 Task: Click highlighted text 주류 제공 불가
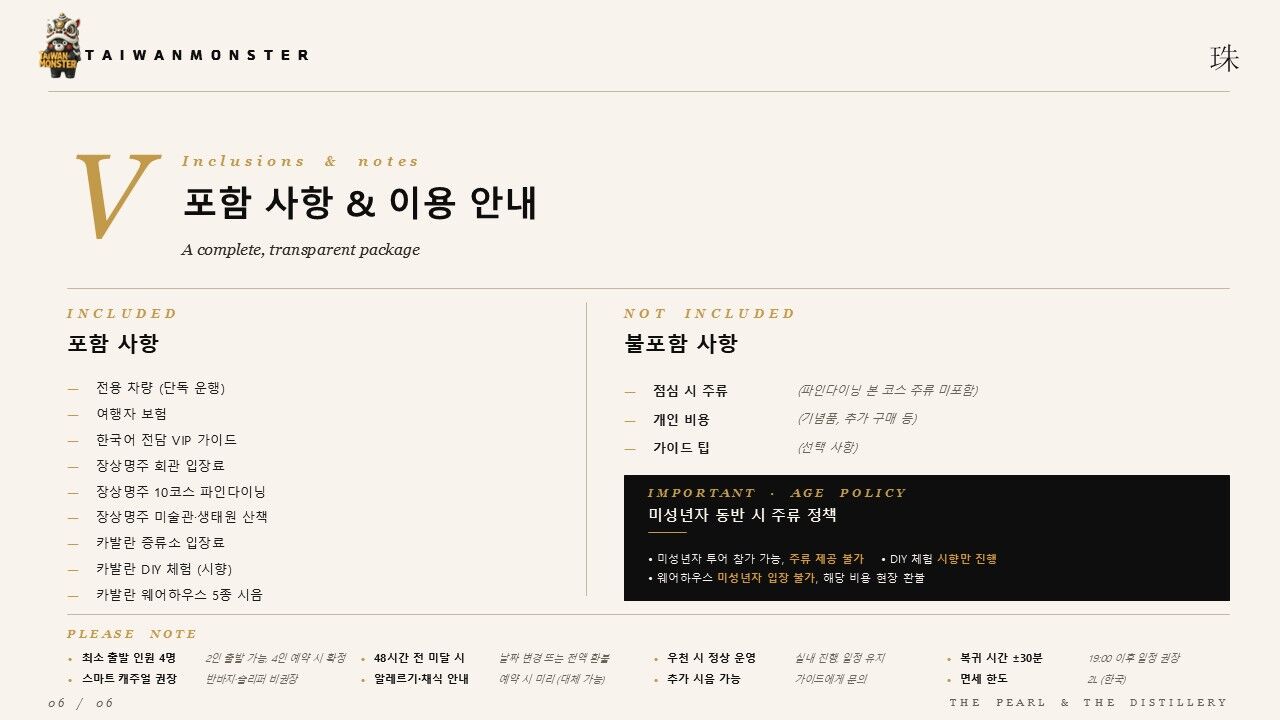(826, 559)
